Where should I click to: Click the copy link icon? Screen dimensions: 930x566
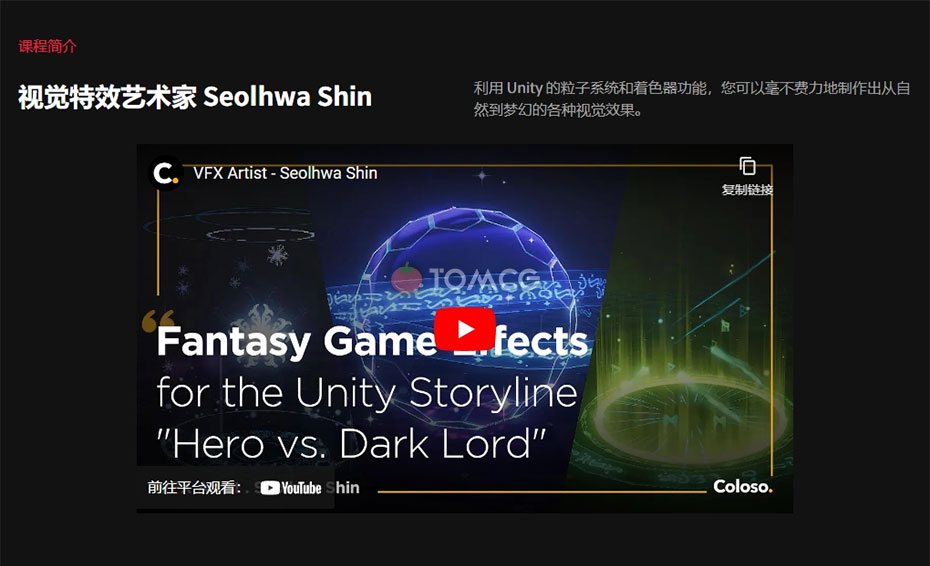point(747,166)
